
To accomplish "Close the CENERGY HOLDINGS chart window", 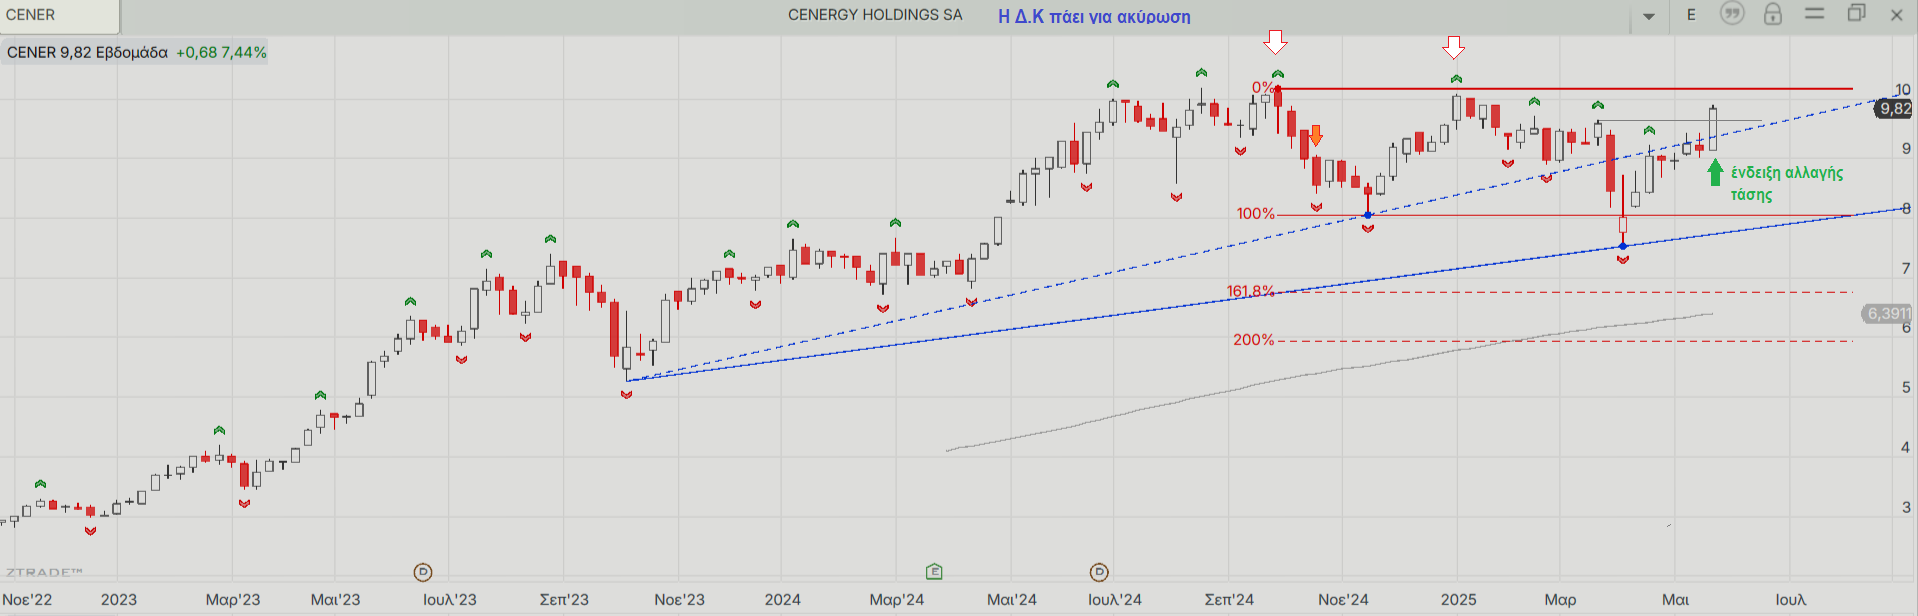I will (x=1897, y=15).
